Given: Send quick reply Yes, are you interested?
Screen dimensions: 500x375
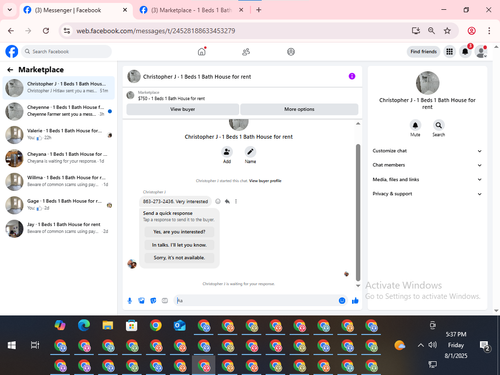Looking at the screenshot, I should 179,232.
